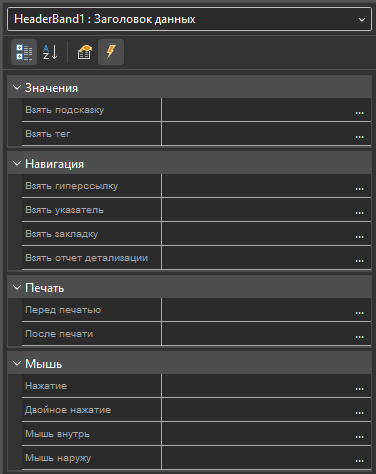
Task: Collapse the Навигация category
Action: click(17, 164)
